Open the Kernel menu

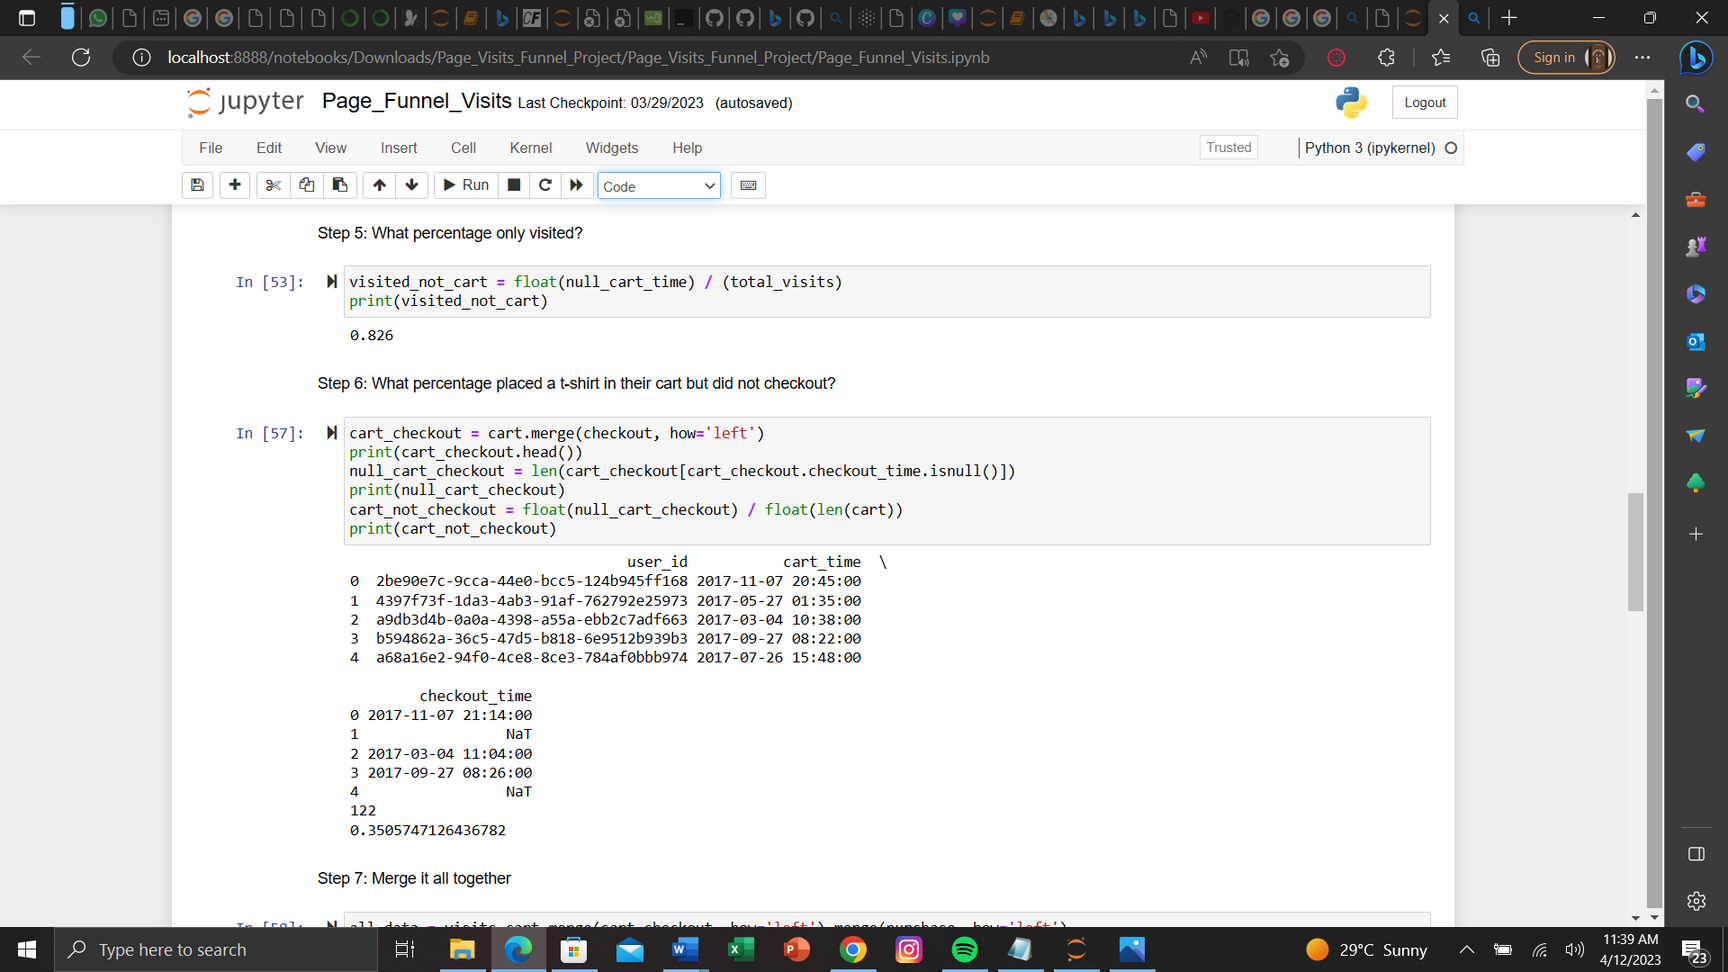[x=531, y=148]
